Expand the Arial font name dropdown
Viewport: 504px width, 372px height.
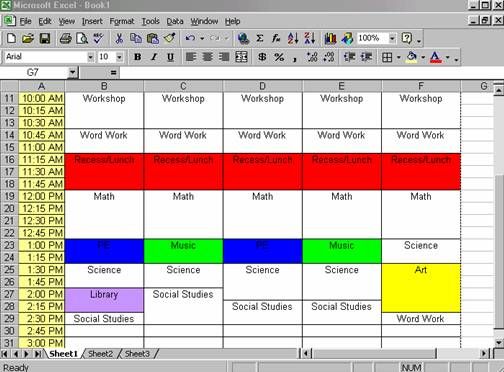coord(90,57)
